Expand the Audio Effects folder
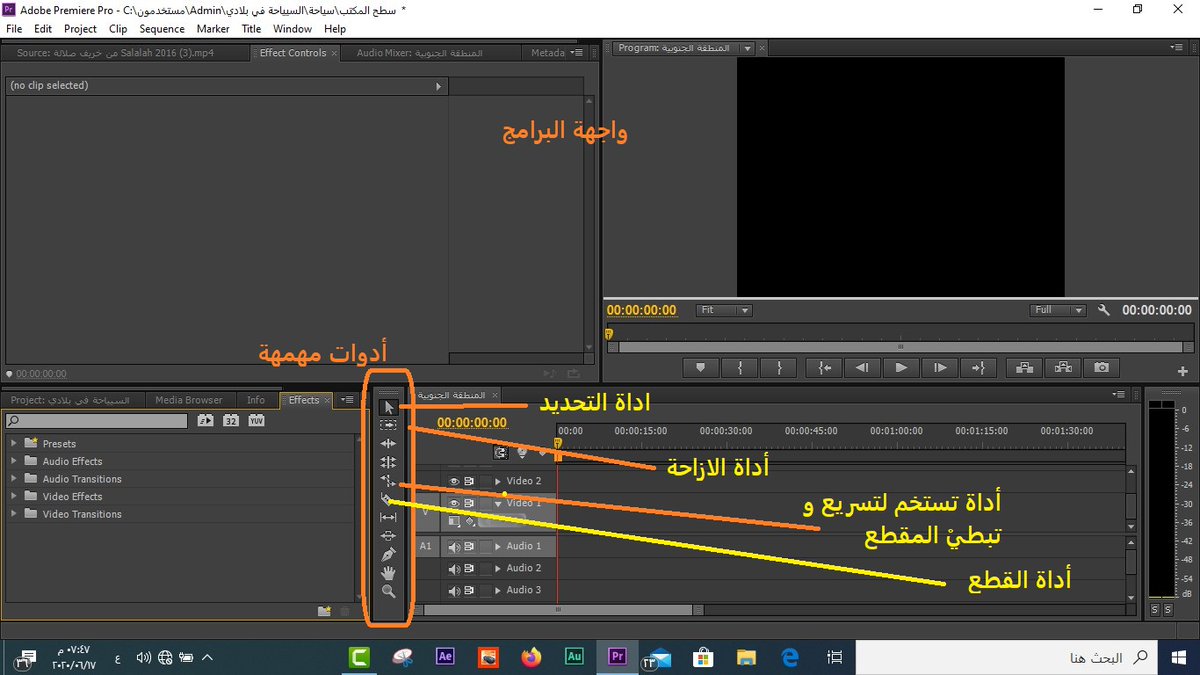 coord(13,461)
